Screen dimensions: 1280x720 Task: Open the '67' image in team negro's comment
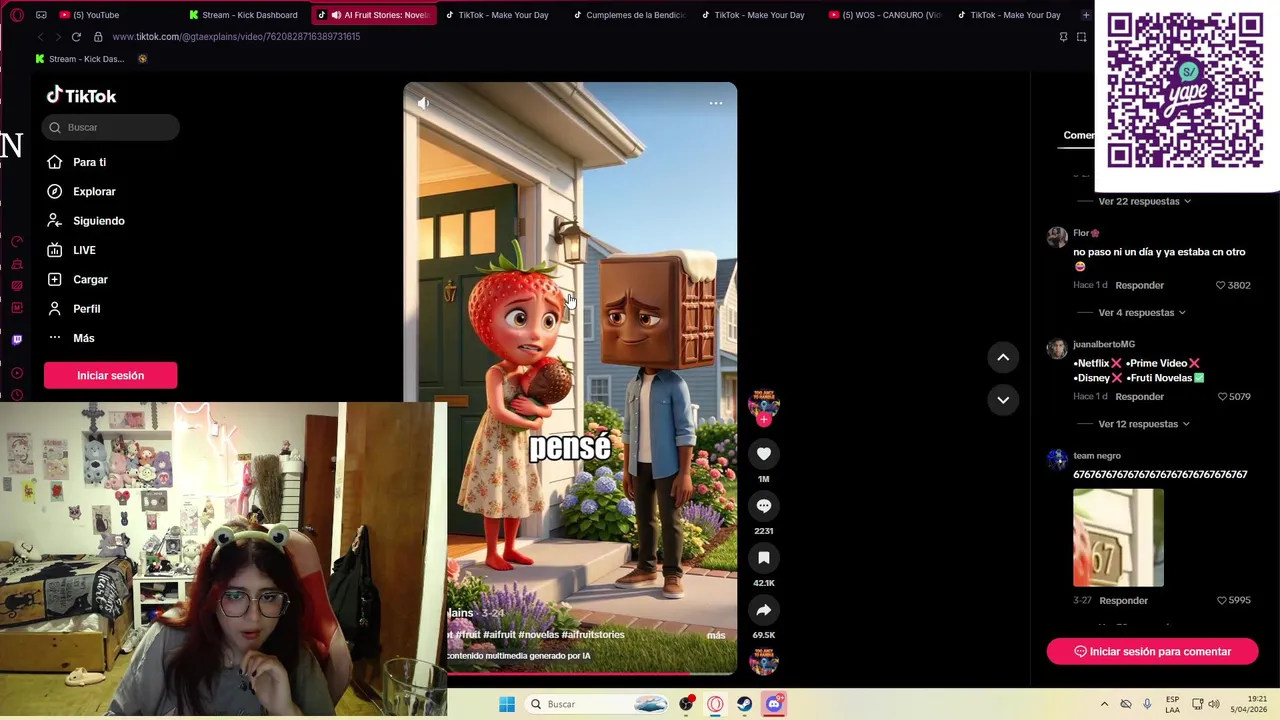coord(1118,537)
